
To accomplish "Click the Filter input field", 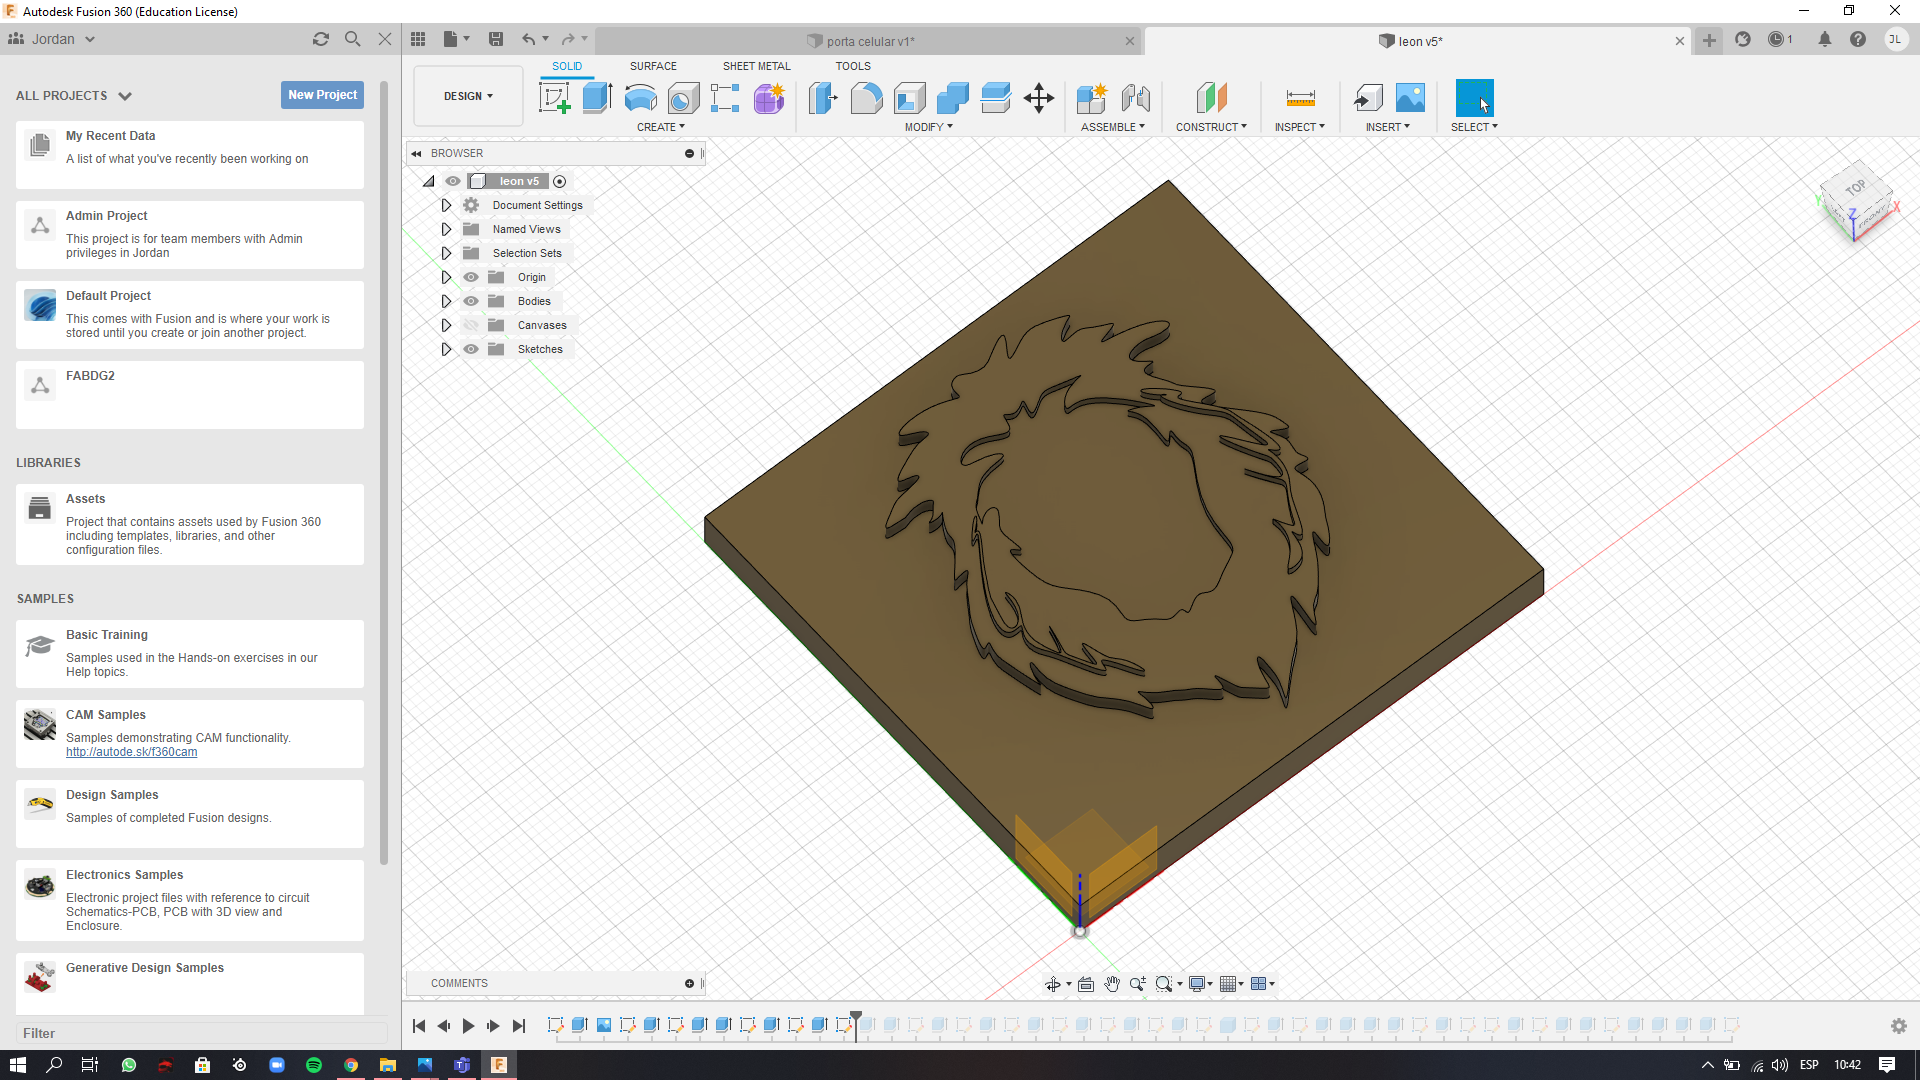I will 200,1033.
